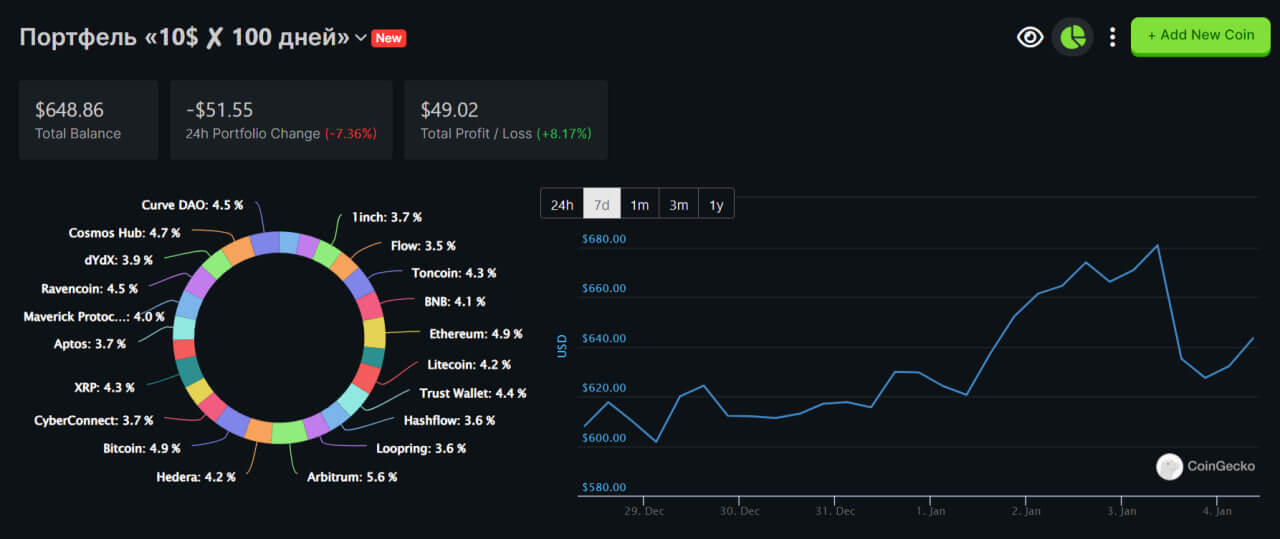Screen dimensions: 1280x539
Task: Switch chart range to 1m
Action: [639, 204]
